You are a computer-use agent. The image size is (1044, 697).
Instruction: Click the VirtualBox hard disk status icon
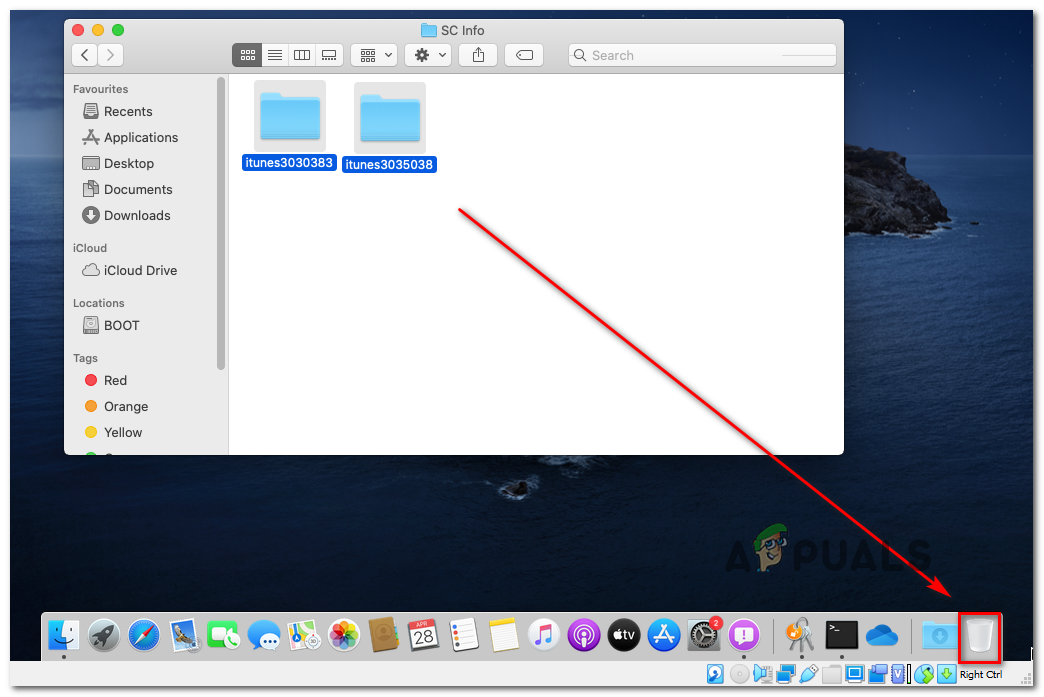click(715, 674)
